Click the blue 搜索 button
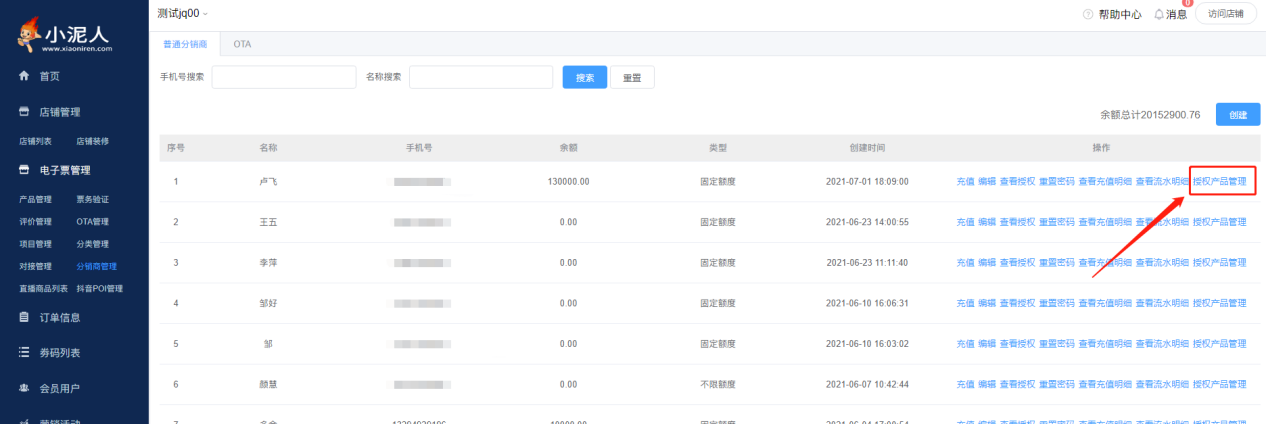This screenshot has height=424, width=1266. pyautogui.click(x=585, y=78)
